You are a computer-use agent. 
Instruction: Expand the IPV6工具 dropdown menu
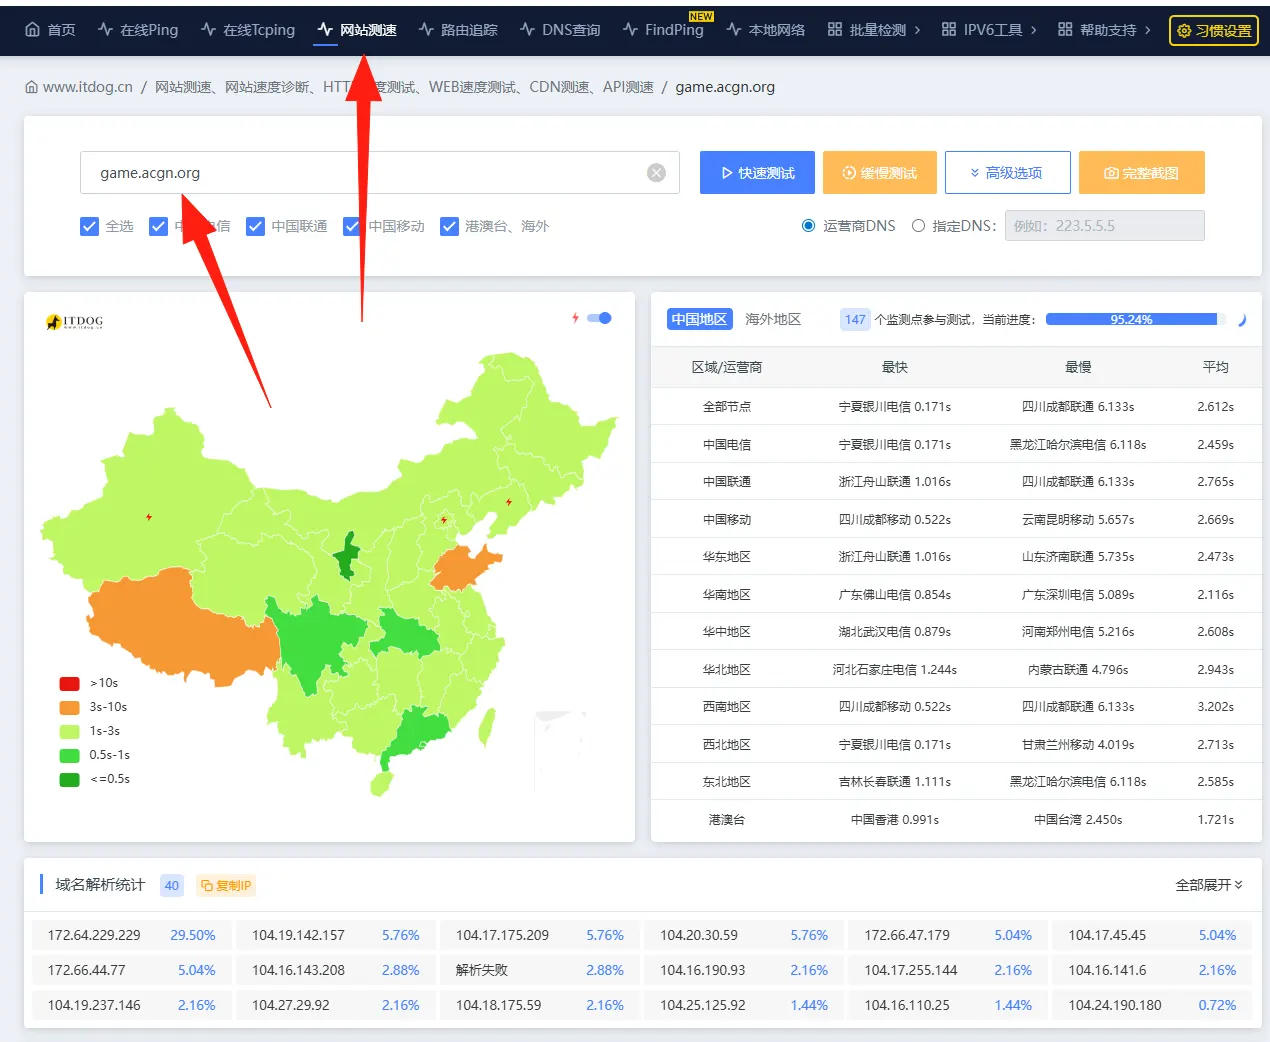989,30
